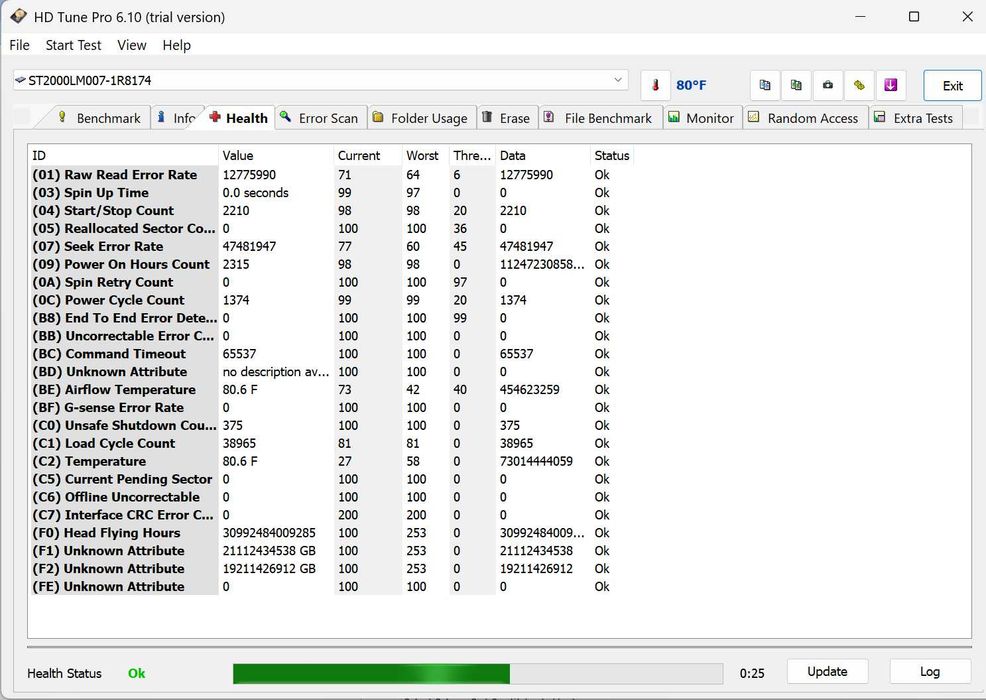Click the Worst column header
This screenshot has width=986, height=700.
coord(425,155)
